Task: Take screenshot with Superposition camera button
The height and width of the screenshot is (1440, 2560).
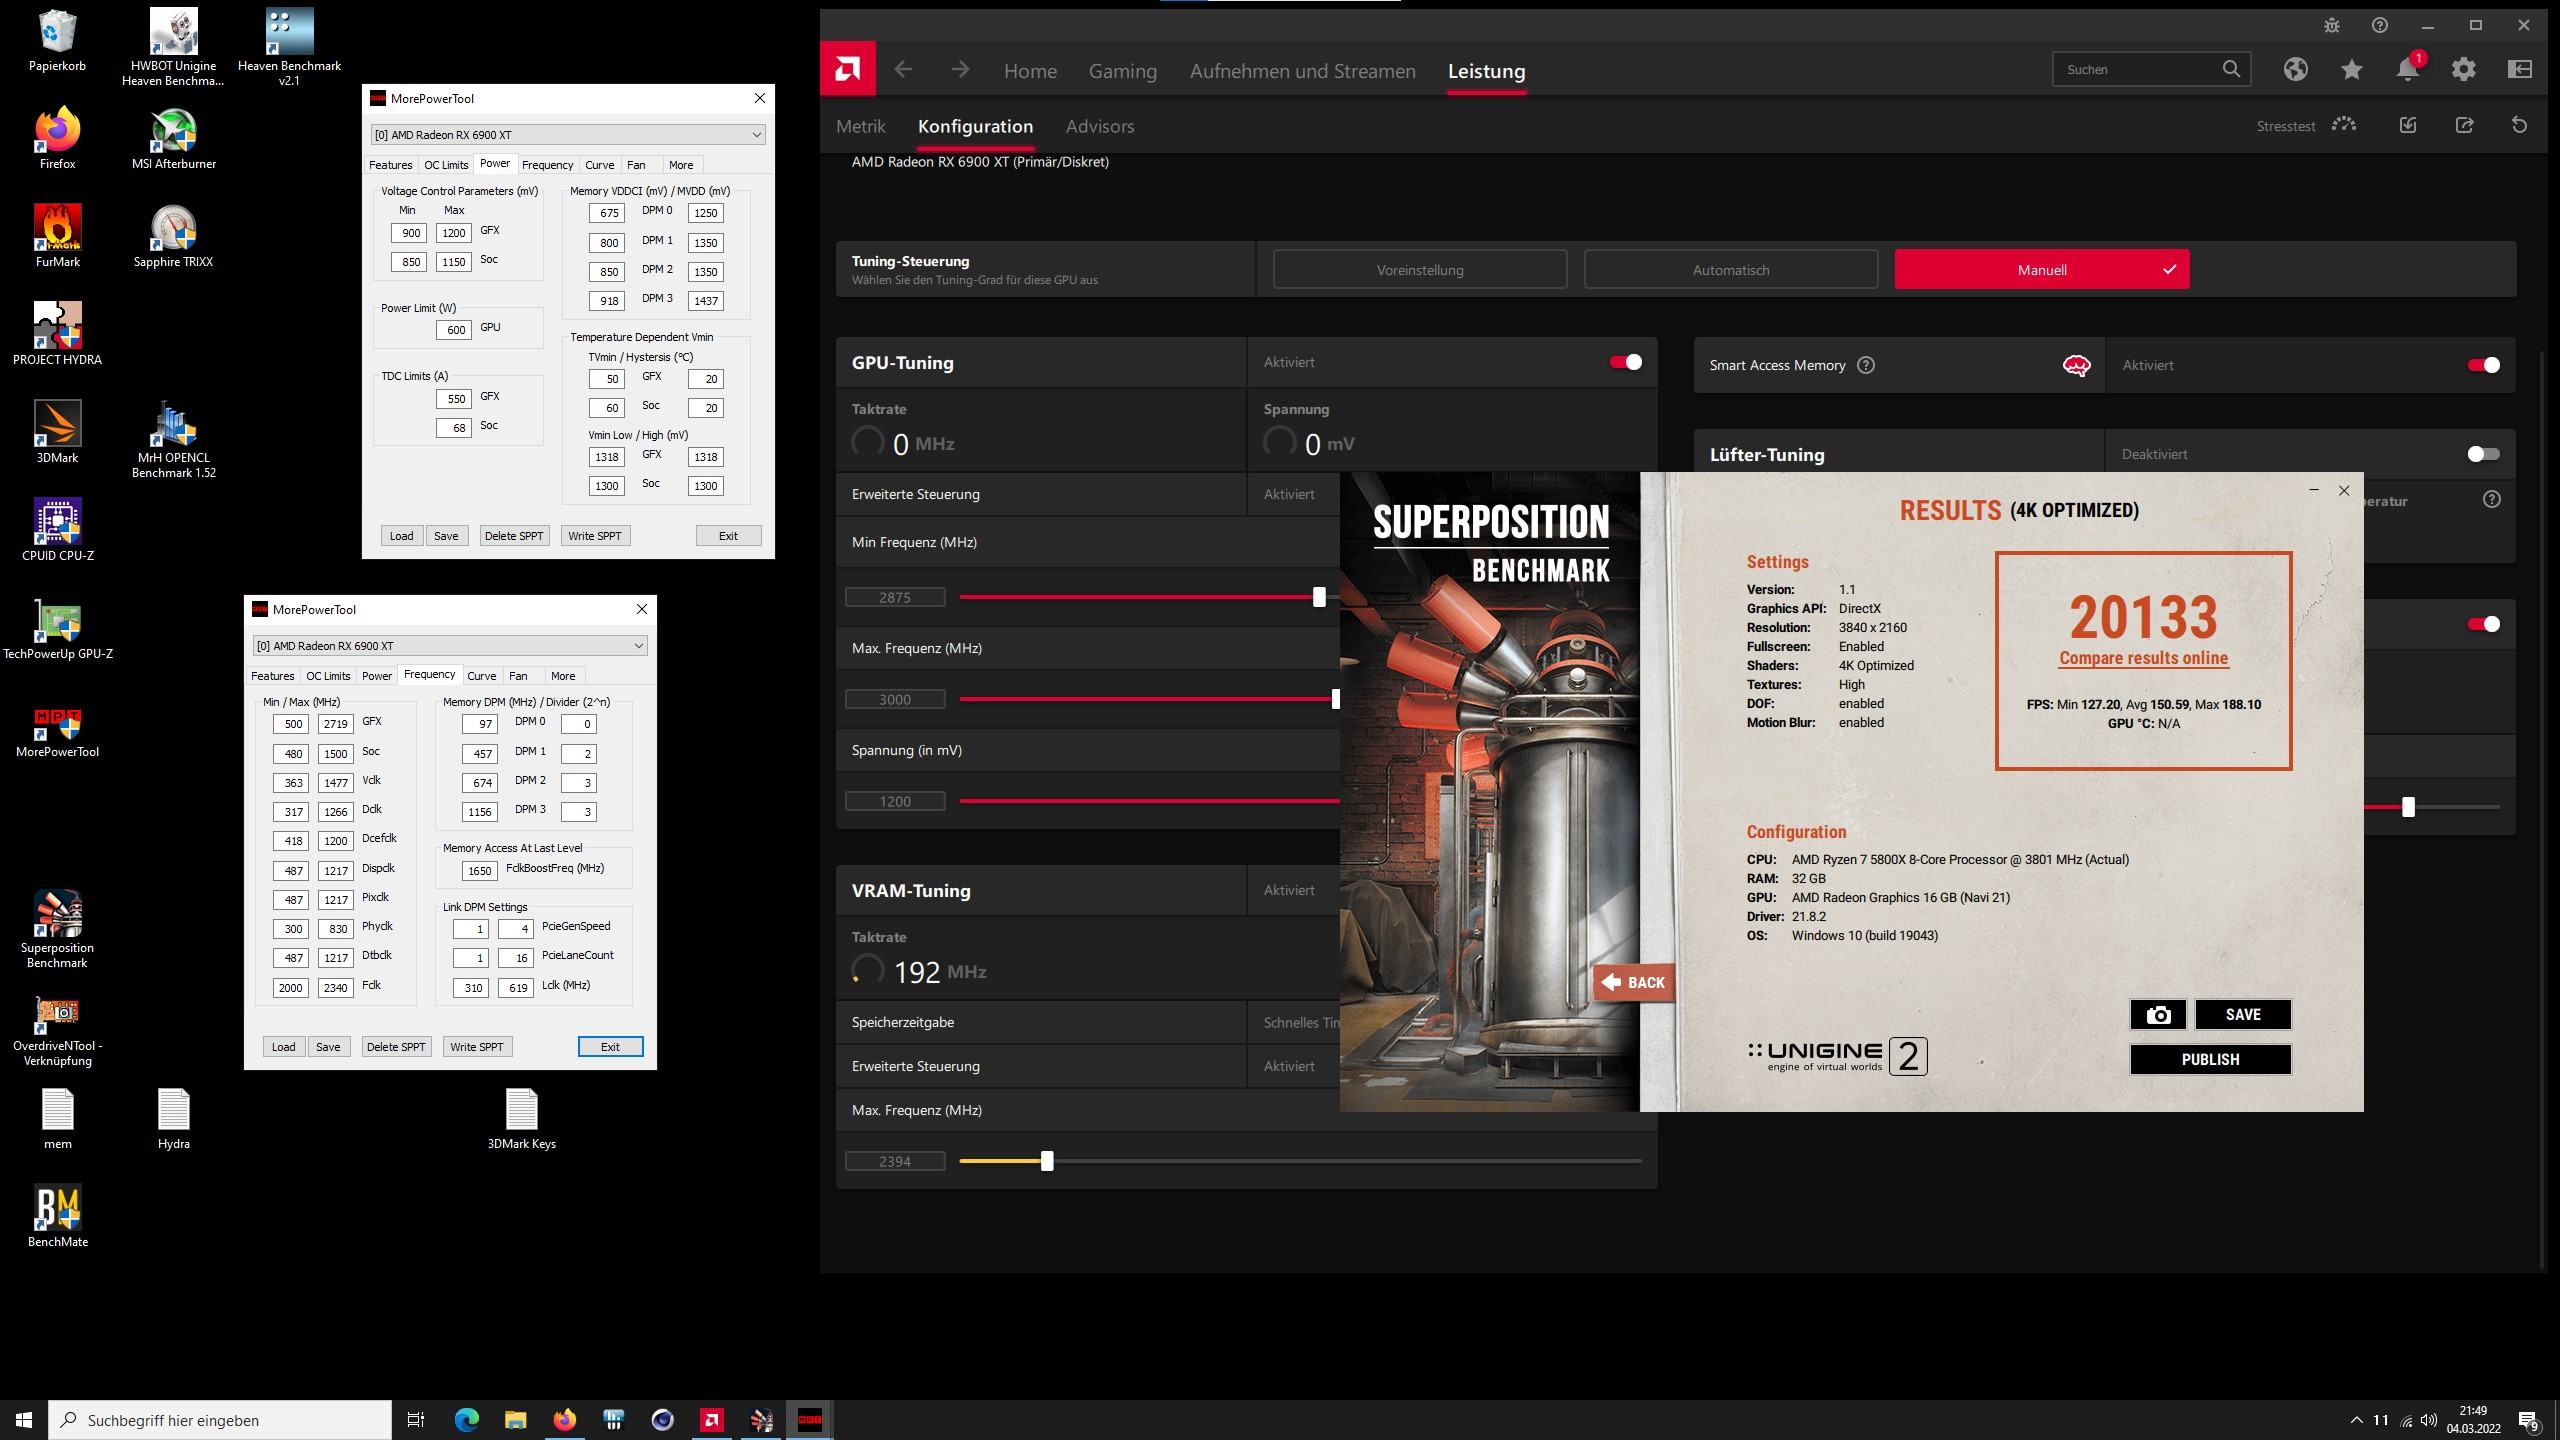Action: [x=2158, y=1014]
